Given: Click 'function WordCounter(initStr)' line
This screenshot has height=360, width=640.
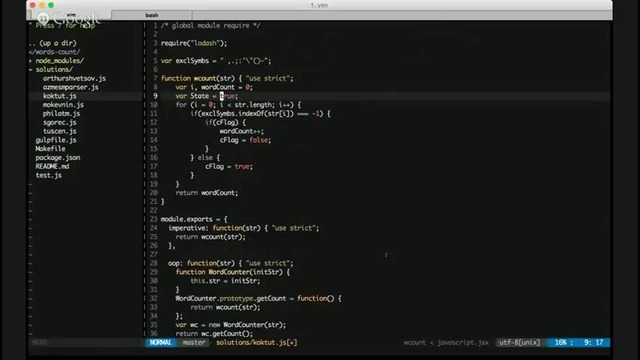Looking at the screenshot, I should [x=233, y=272].
